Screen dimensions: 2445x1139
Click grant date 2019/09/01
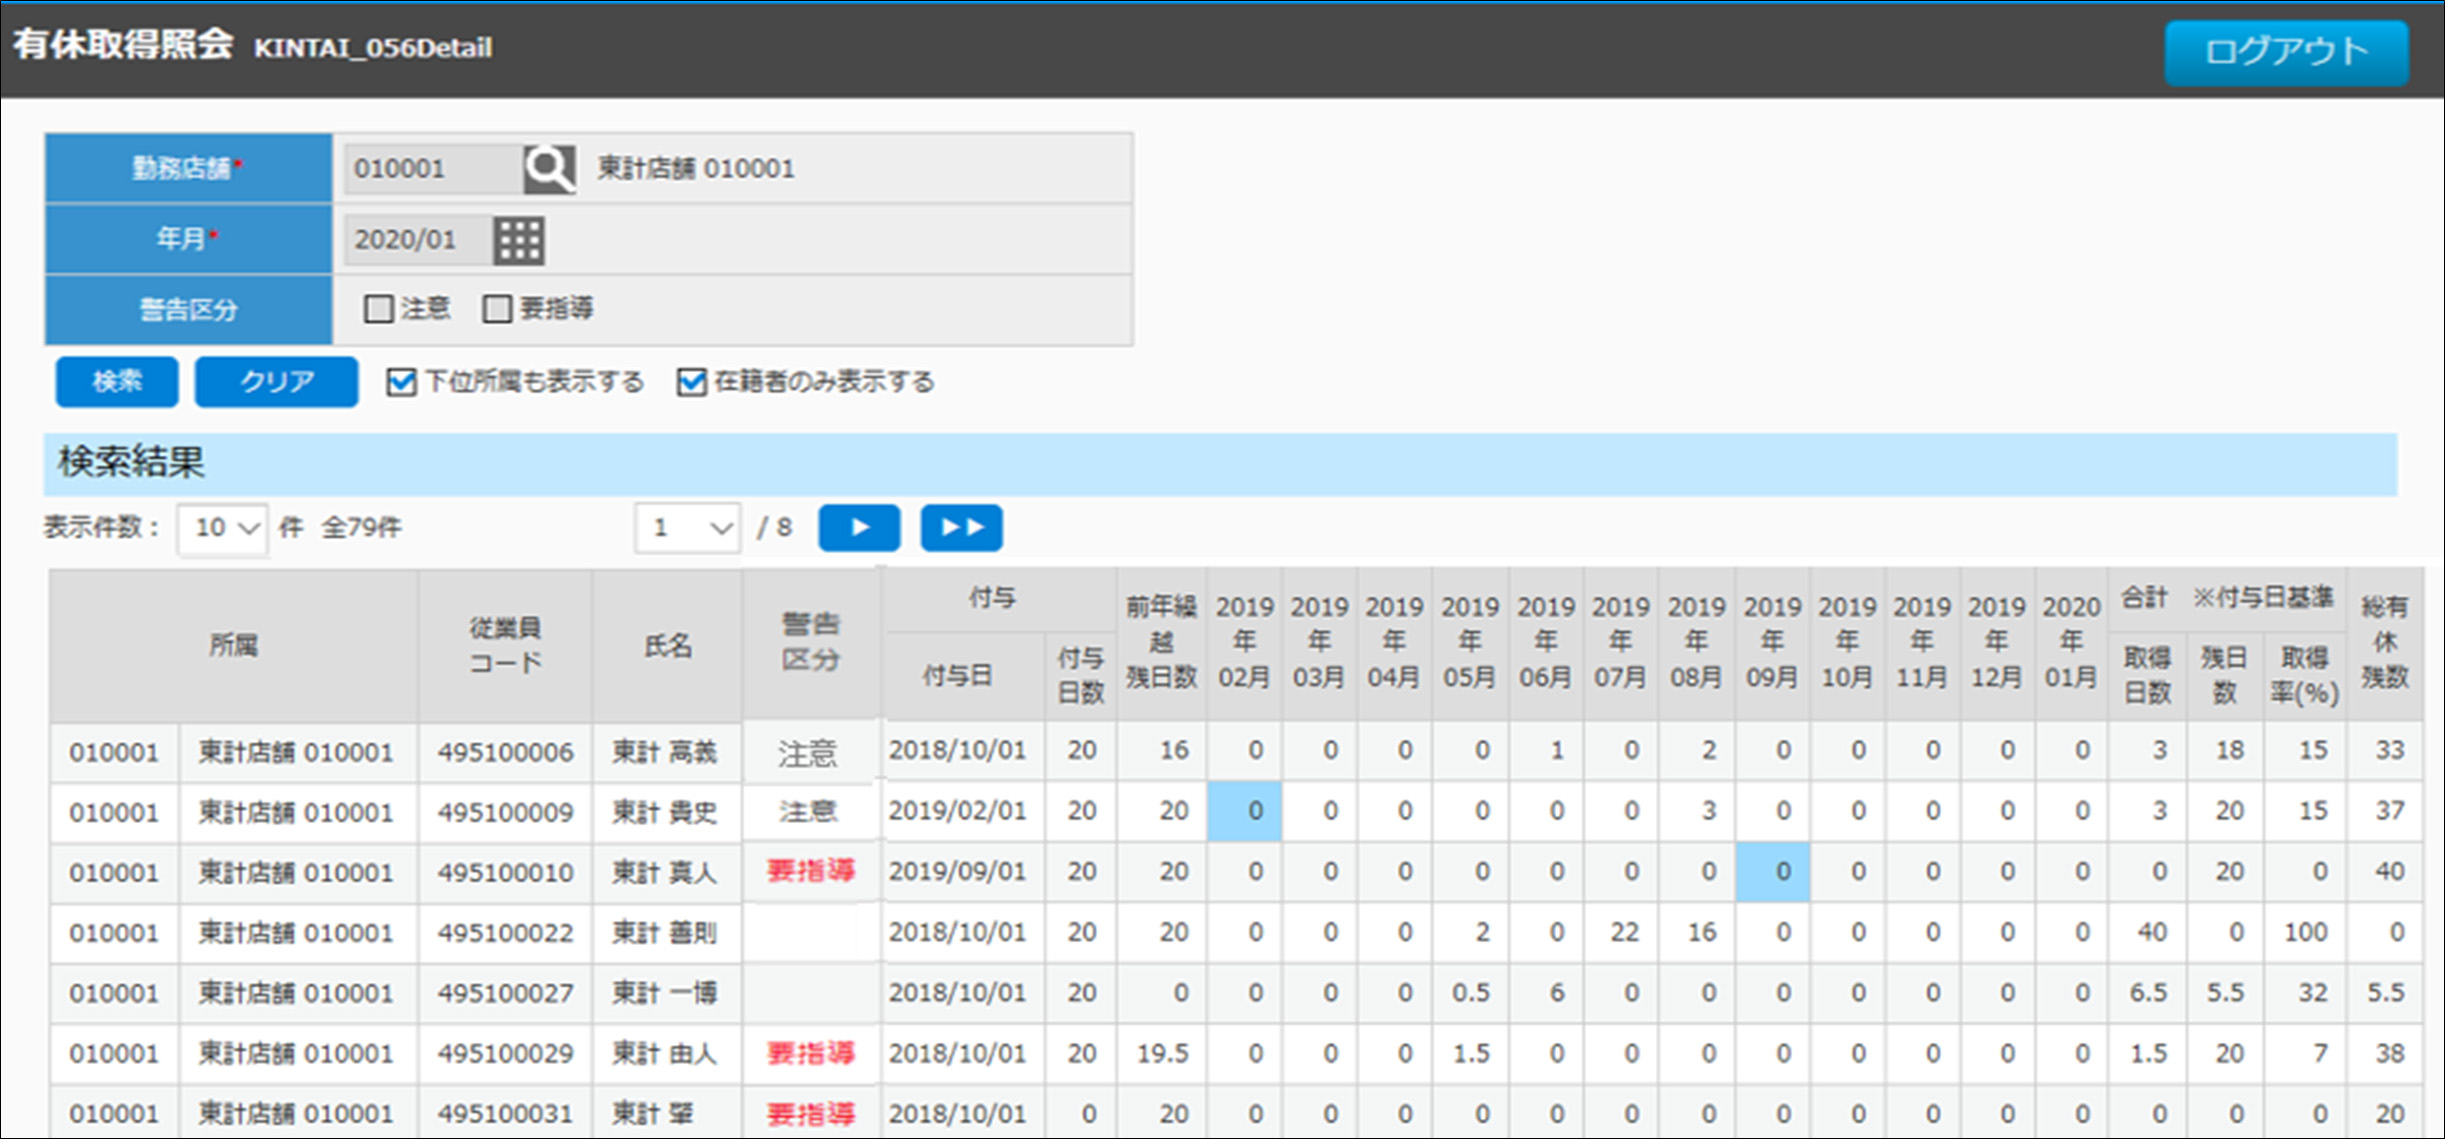tap(958, 871)
